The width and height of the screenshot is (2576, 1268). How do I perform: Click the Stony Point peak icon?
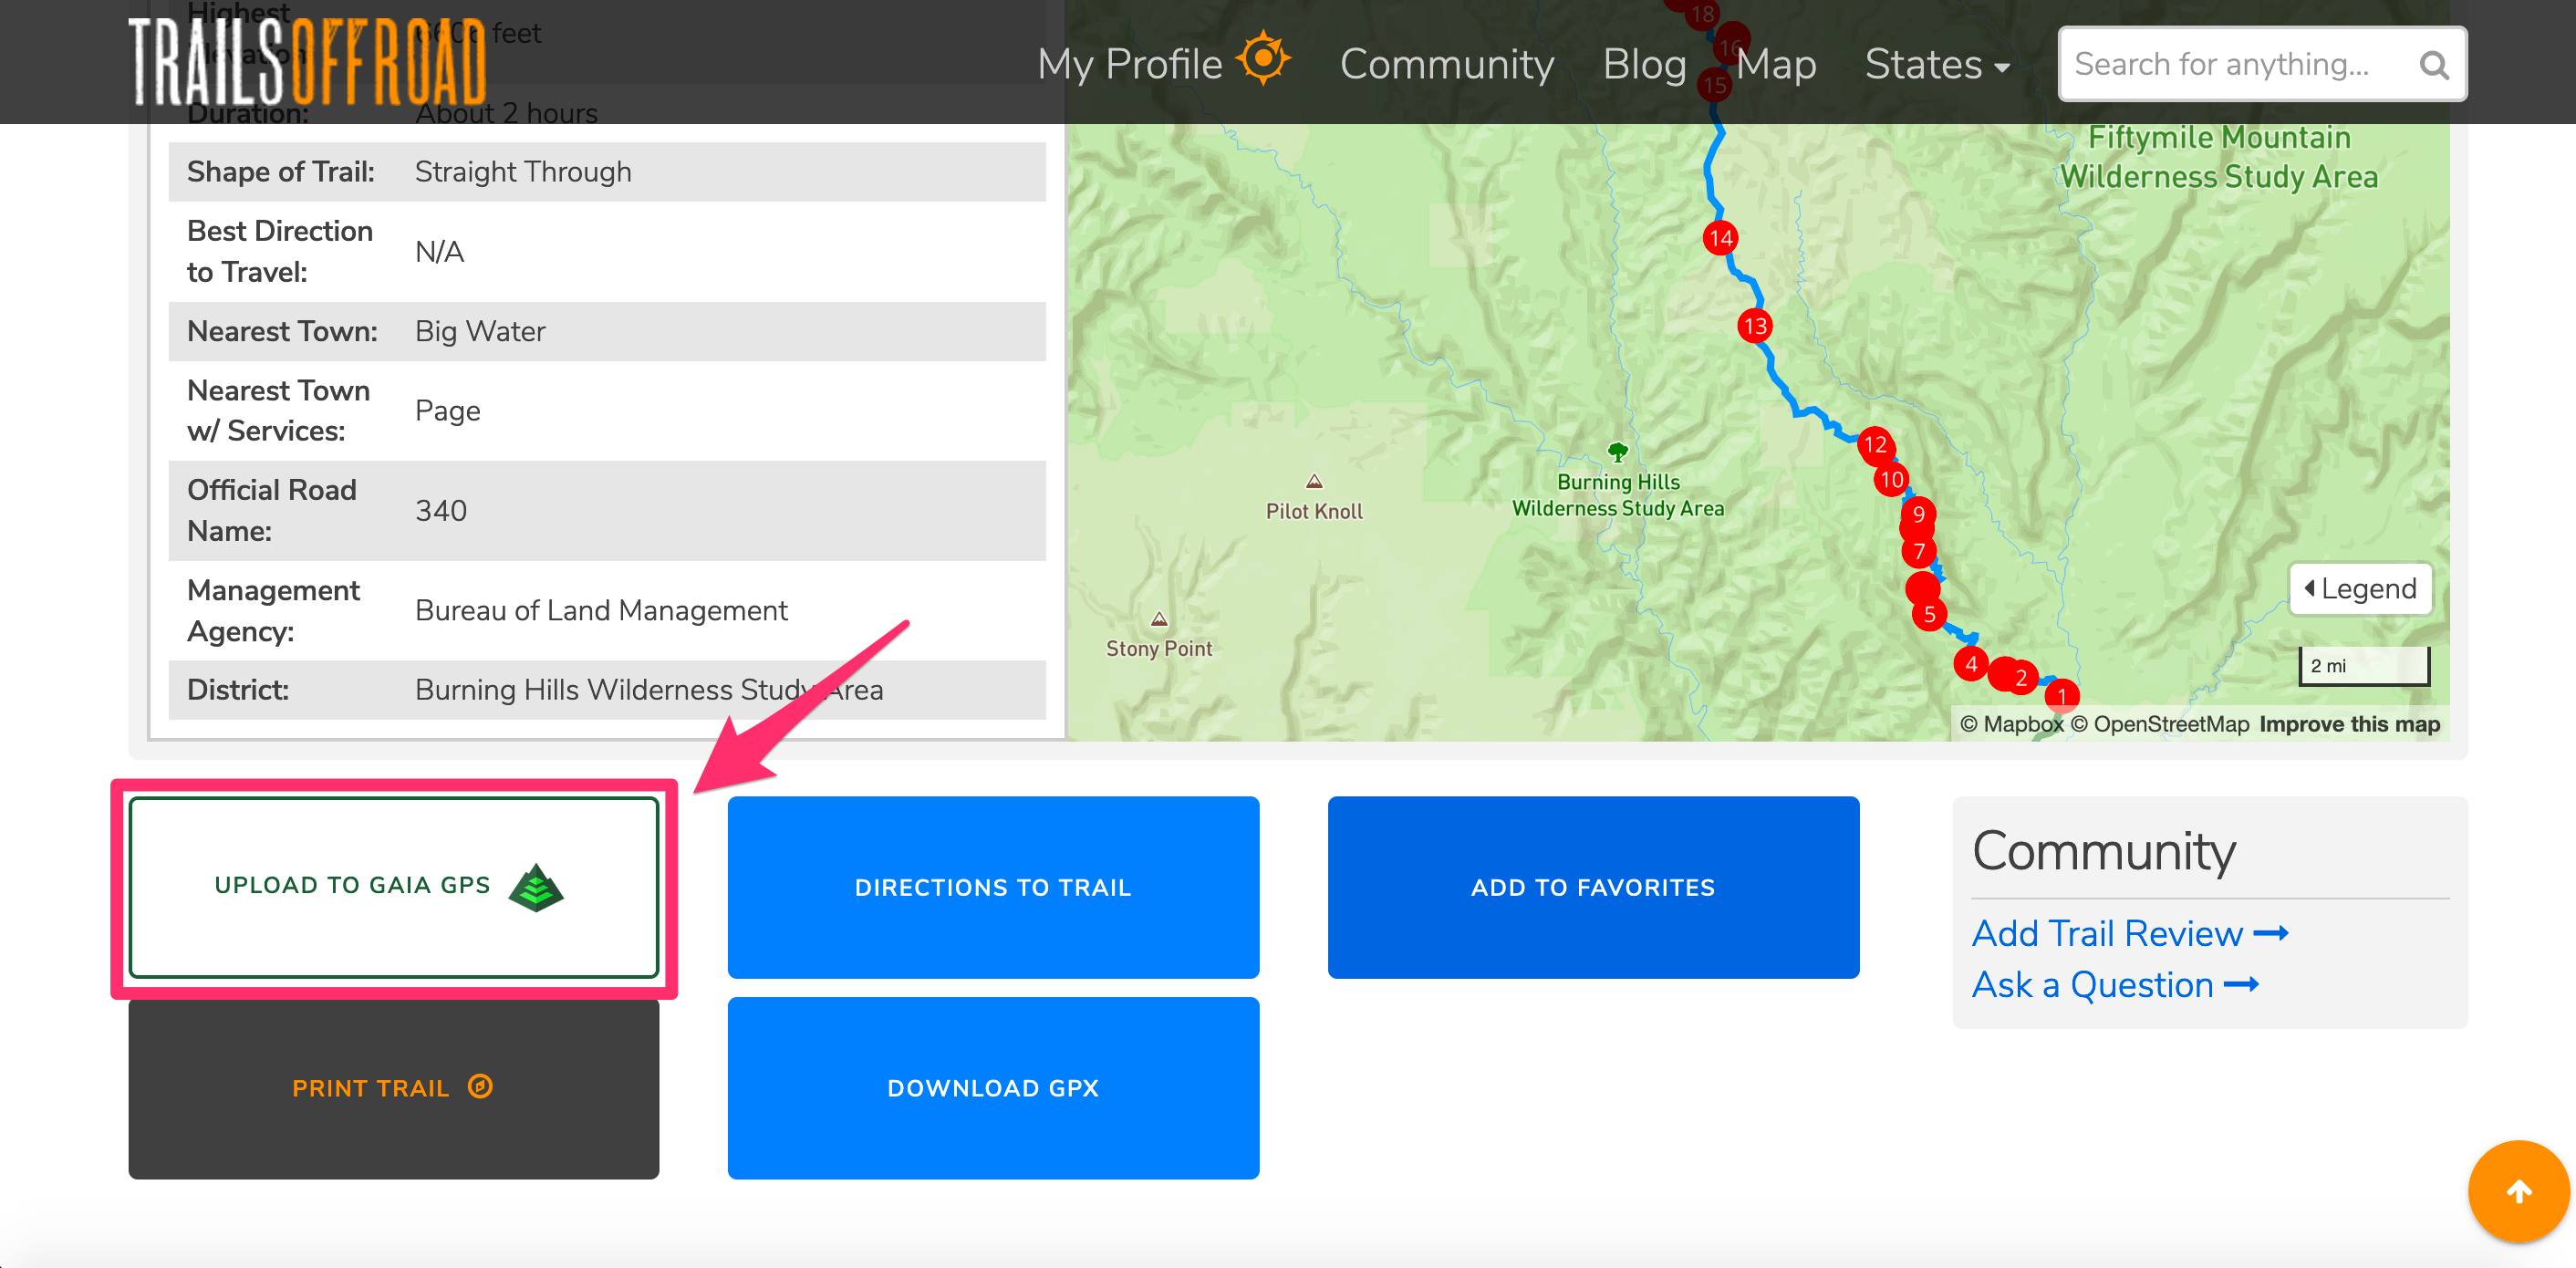[x=1158, y=619]
